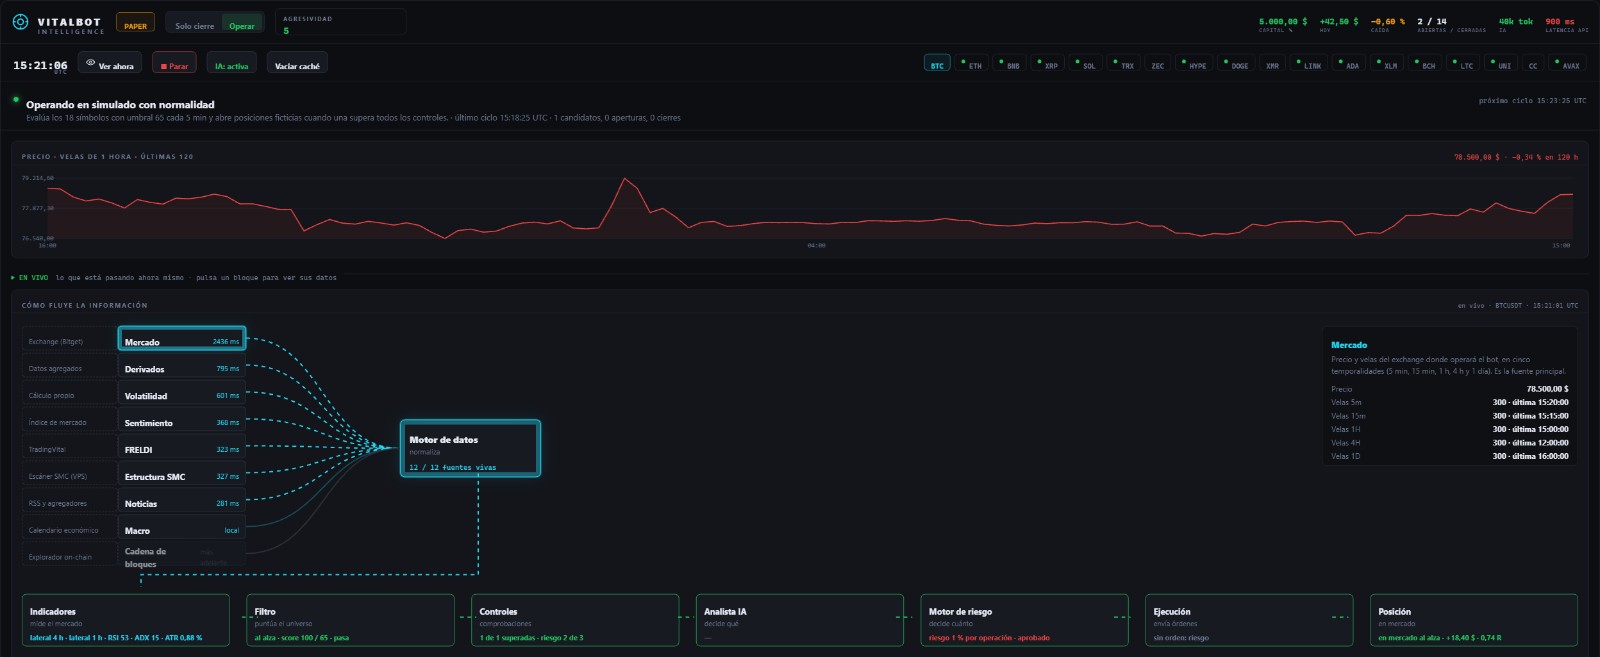This screenshot has height=657, width=1600.
Task: Click the 'Velas 4H' row in Mercado panel
Action: 1450,443
